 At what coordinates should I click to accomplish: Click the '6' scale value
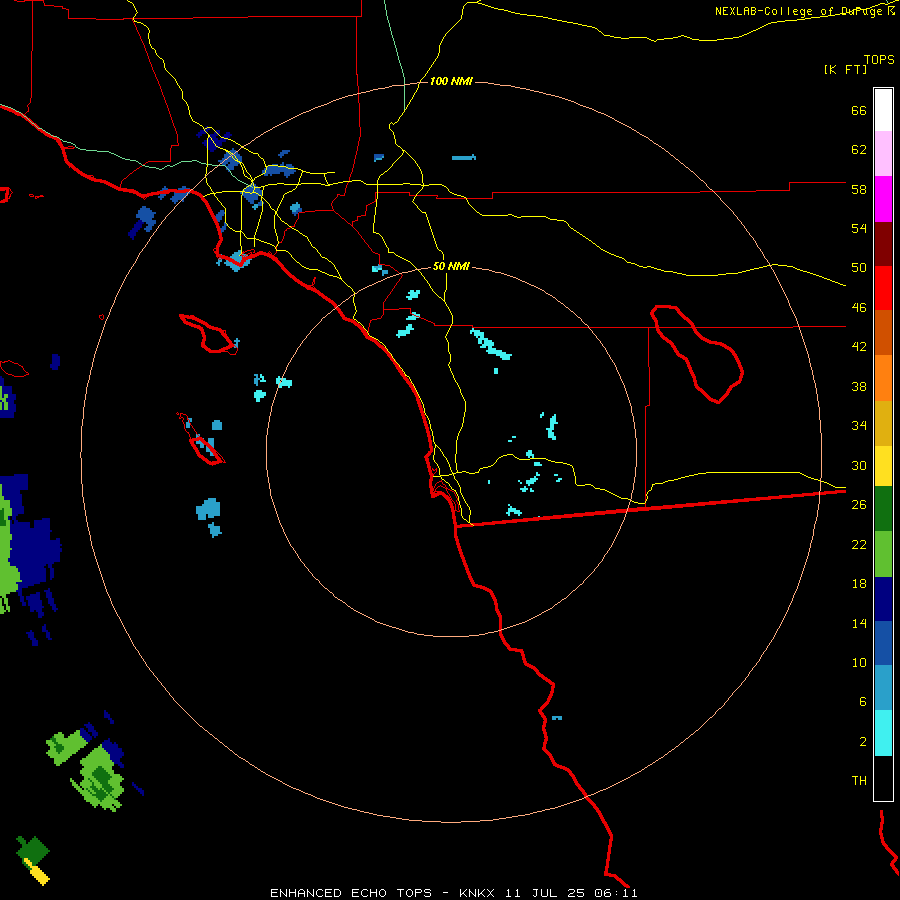[x=862, y=701]
